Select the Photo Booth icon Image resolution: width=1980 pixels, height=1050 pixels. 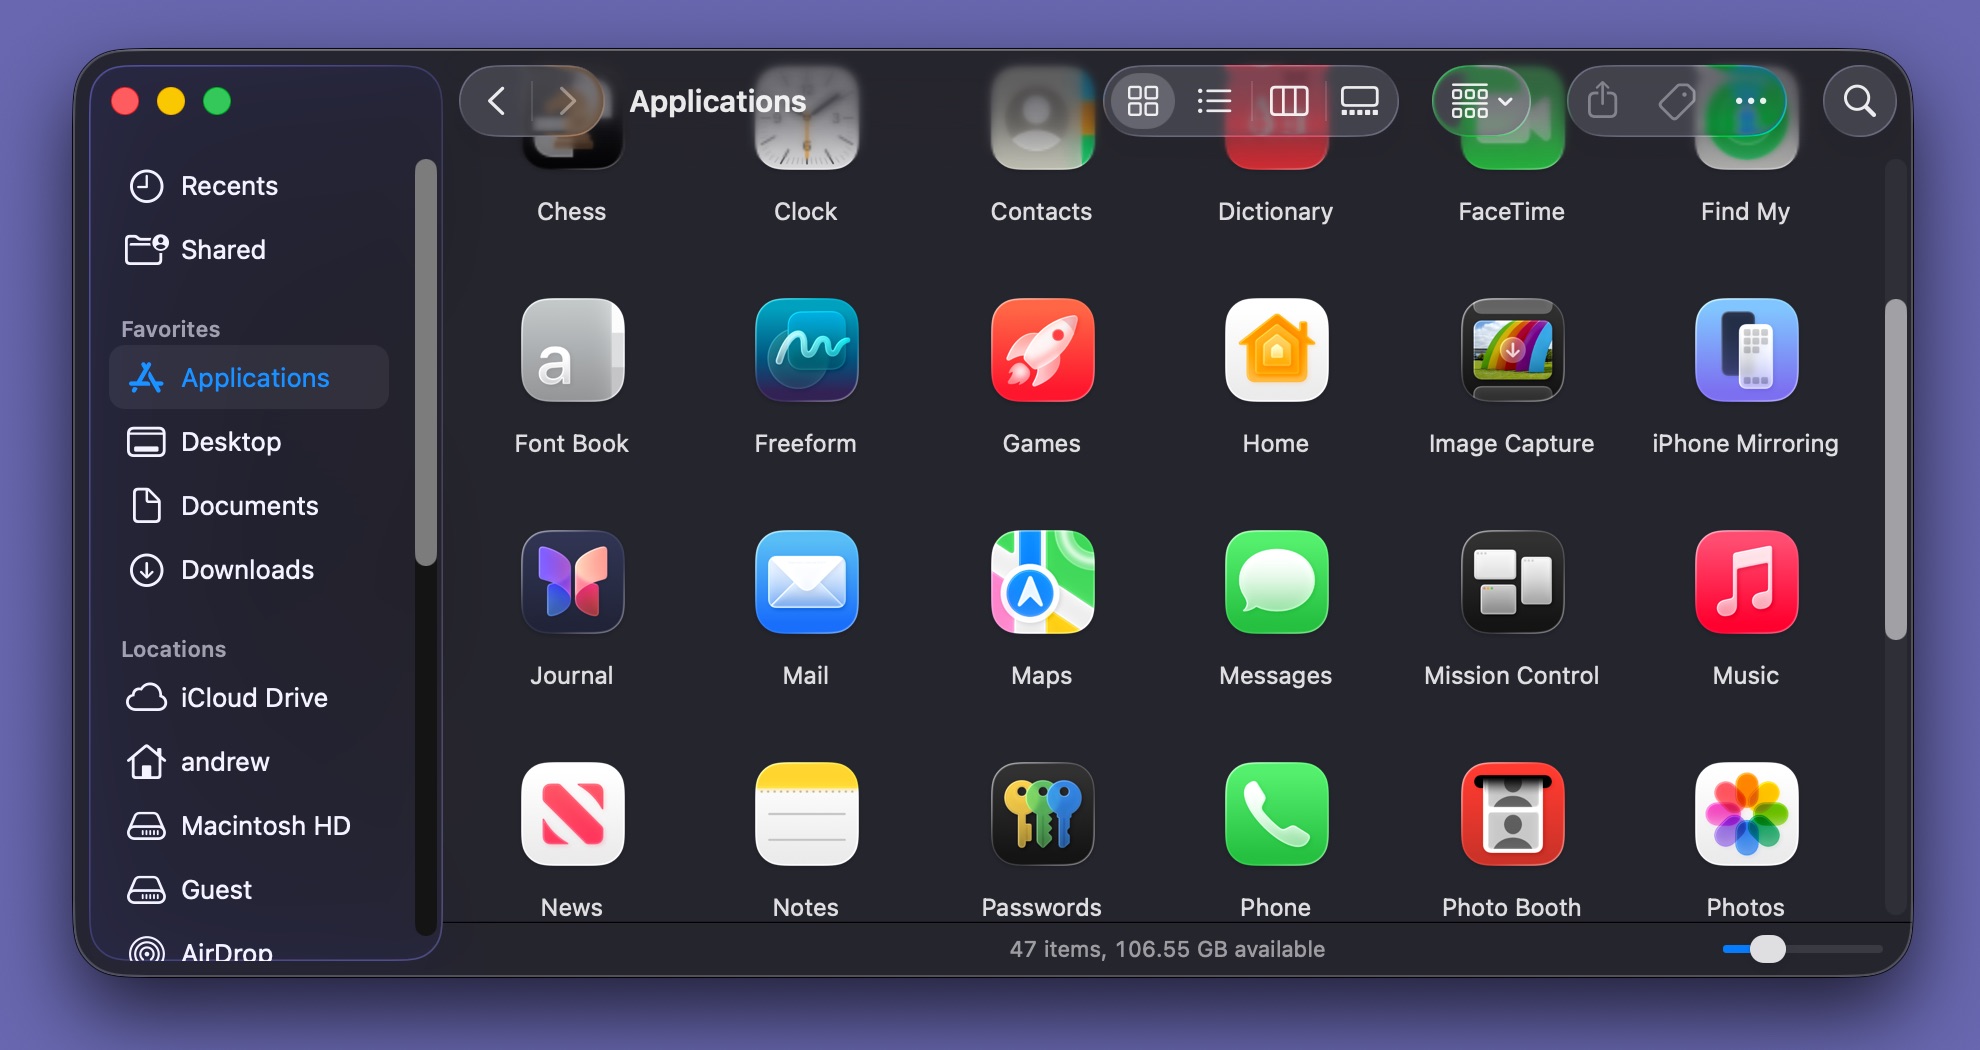(1512, 814)
